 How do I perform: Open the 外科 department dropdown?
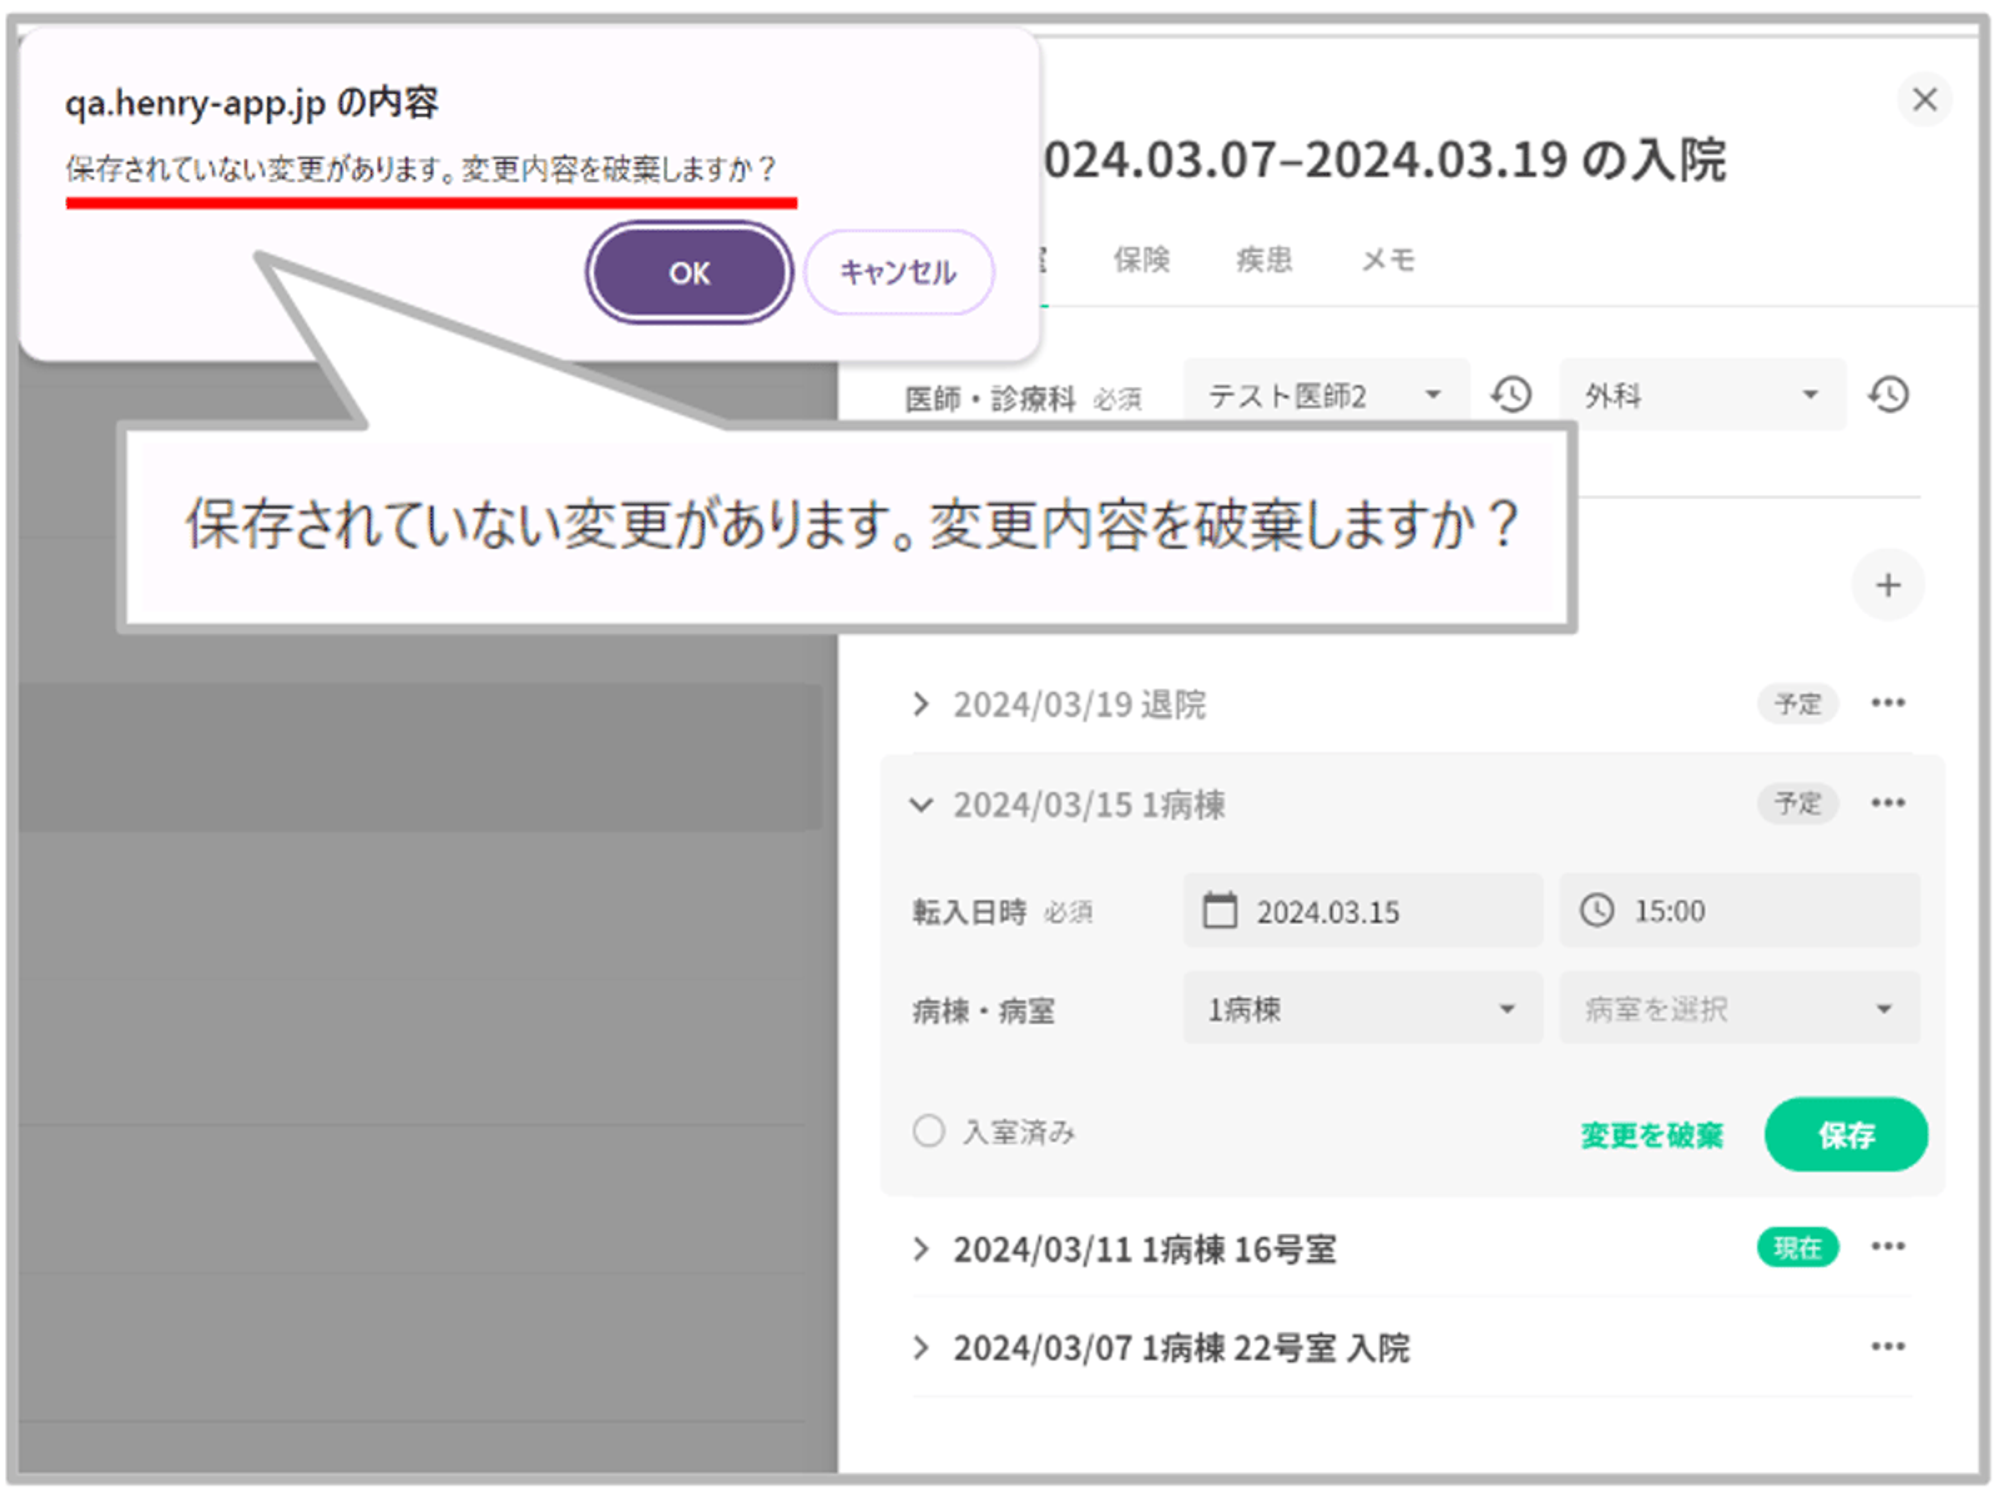point(1702,395)
